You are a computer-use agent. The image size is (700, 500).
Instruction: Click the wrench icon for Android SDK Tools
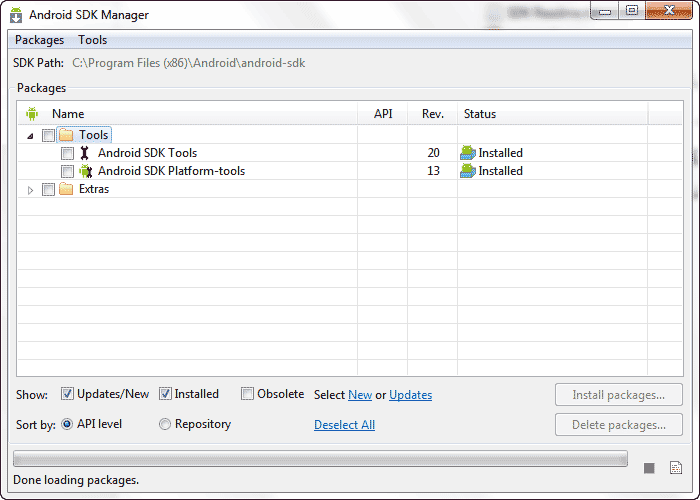pyautogui.click(x=84, y=153)
